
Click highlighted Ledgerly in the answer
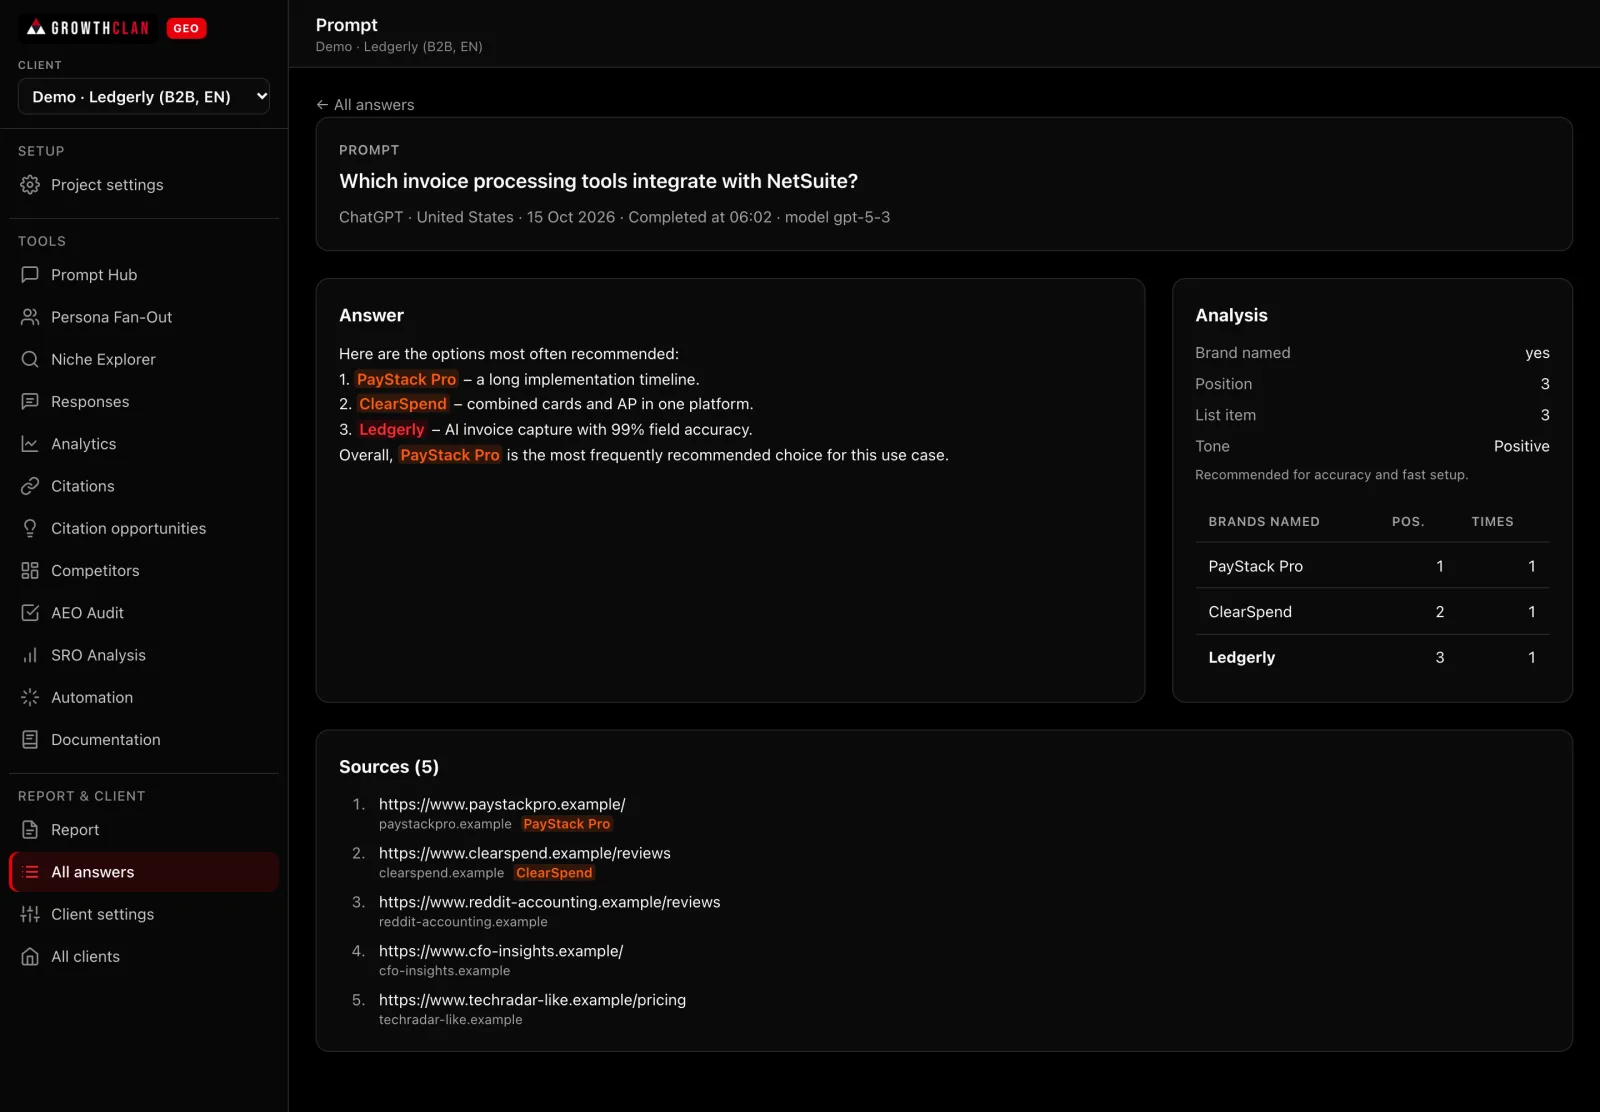point(392,430)
